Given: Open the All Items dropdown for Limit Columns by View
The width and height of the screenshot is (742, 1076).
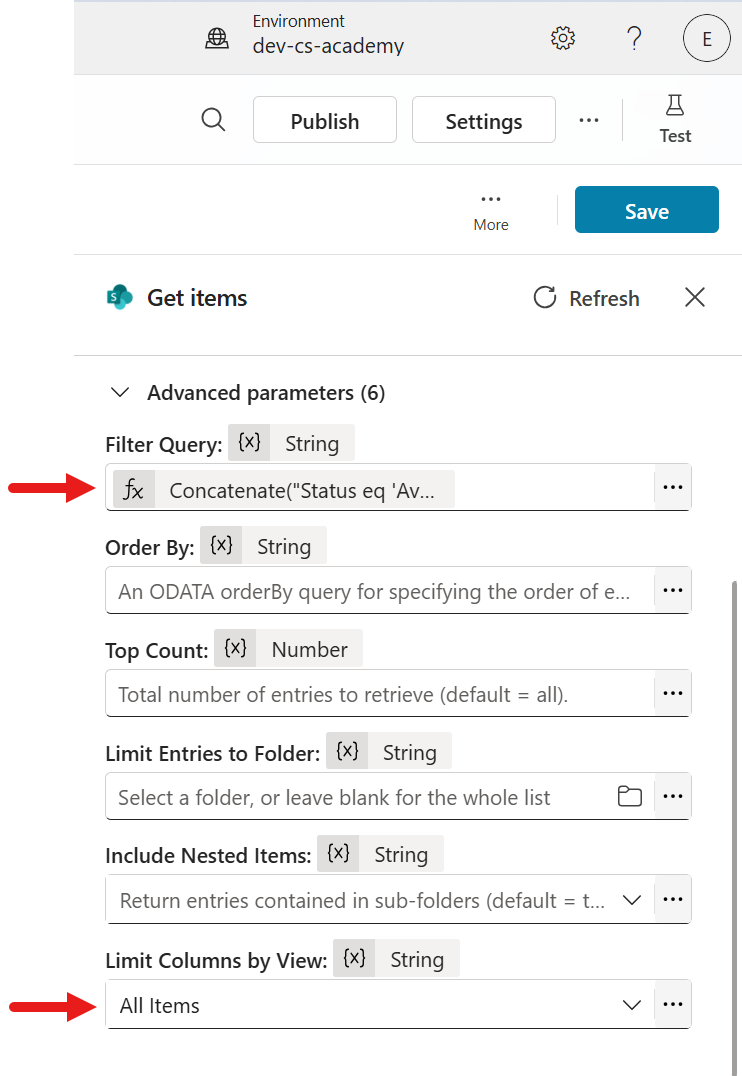Looking at the screenshot, I should pos(632,1004).
